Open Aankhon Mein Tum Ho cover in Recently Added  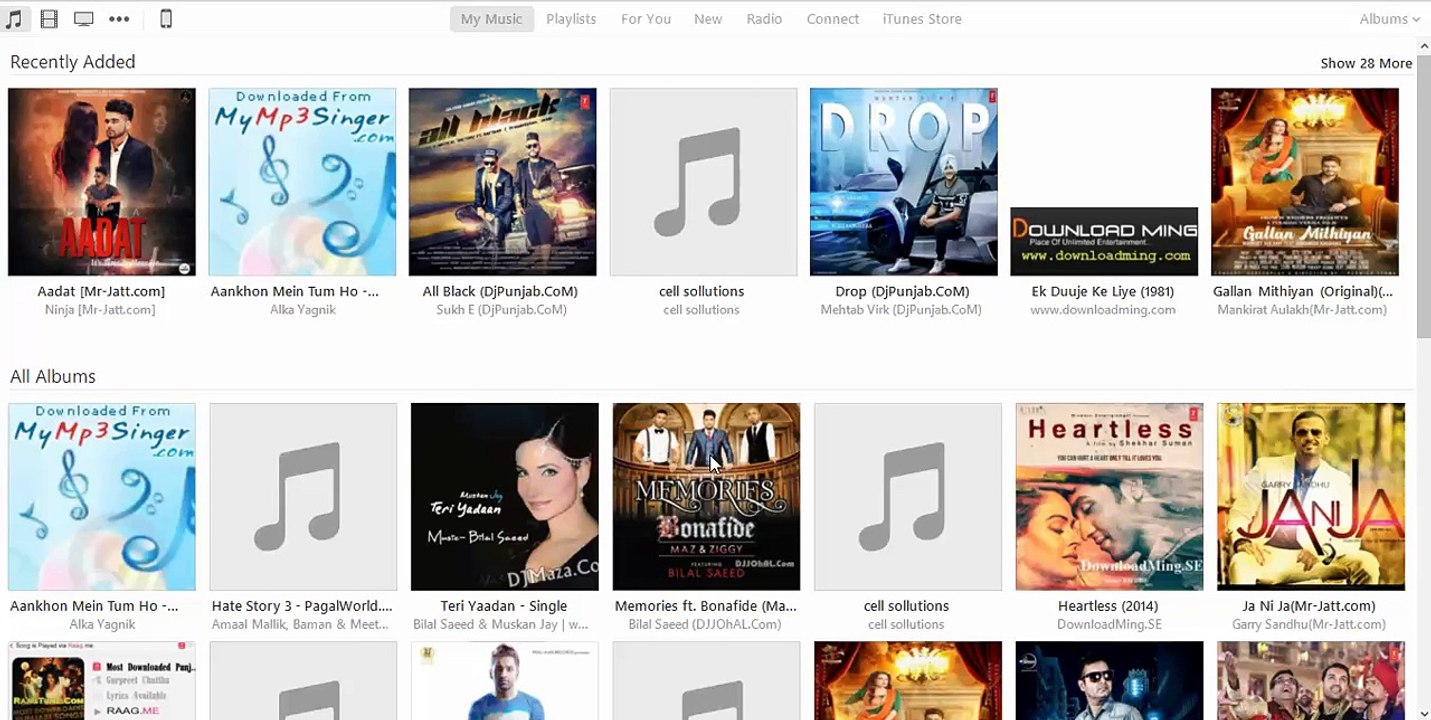coord(302,182)
